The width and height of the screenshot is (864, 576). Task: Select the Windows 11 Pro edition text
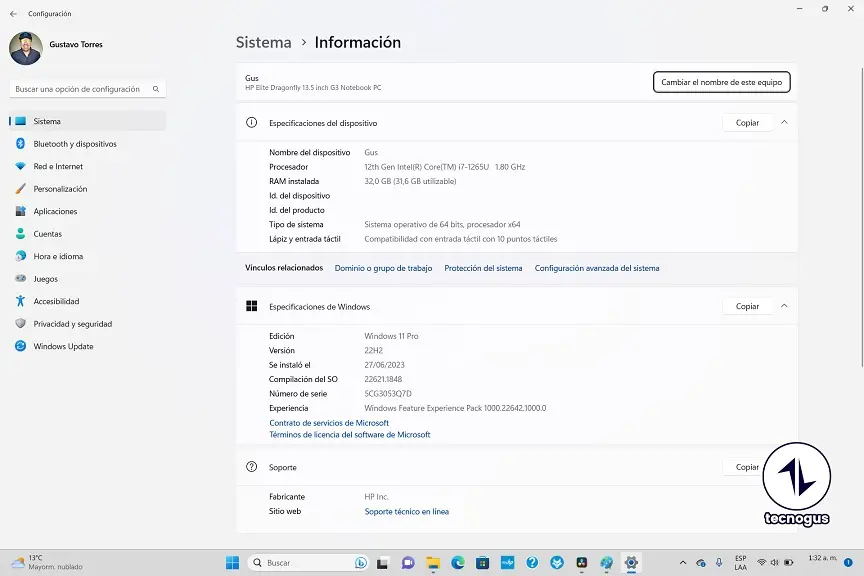(x=391, y=336)
